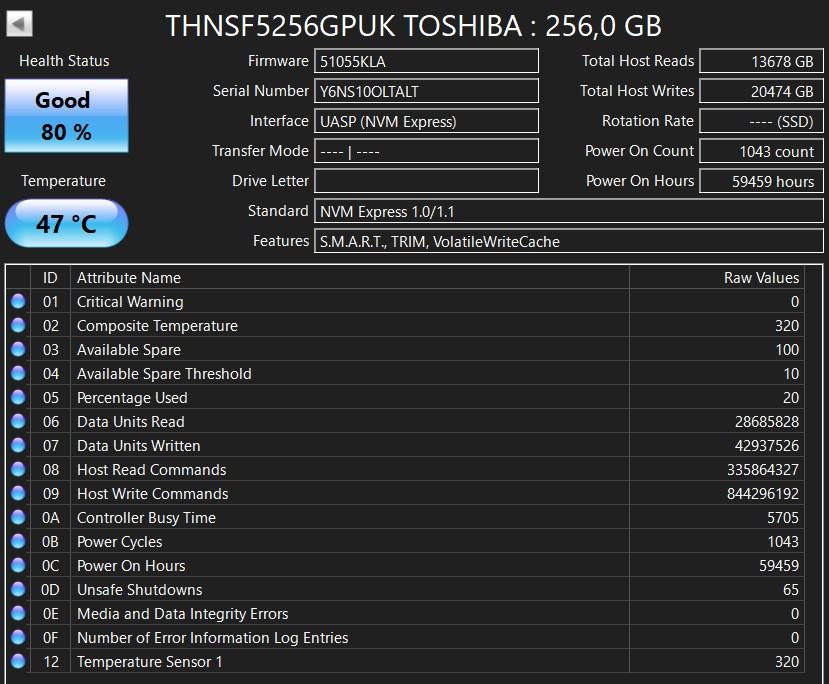Click the Serial Number field Y6NS10OLTALT
The width and height of the screenshot is (829, 684).
pyautogui.click(x=426, y=91)
